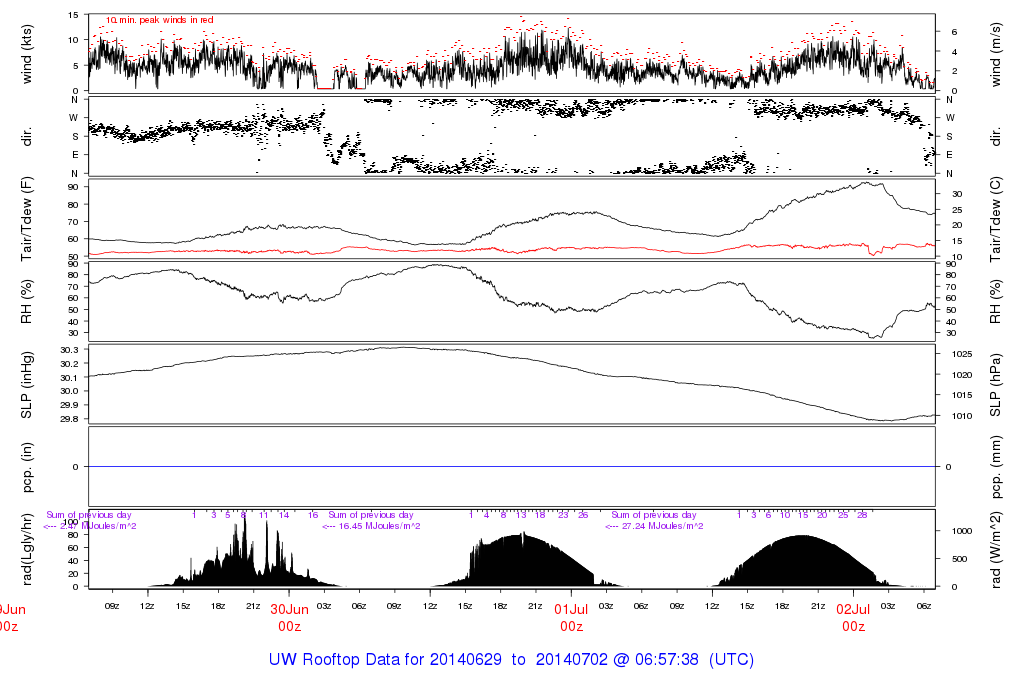Viewport: 1024px width, 700px height.
Task: Select the '16.45 MJoules/m^2' daily sum text
Action: coord(379,526)
